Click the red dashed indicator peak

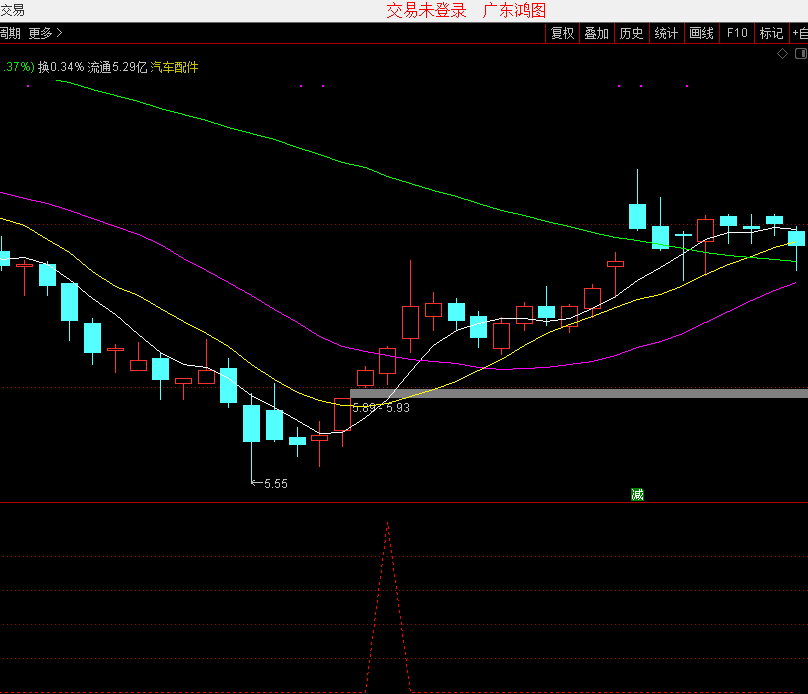tap(388, 524)
